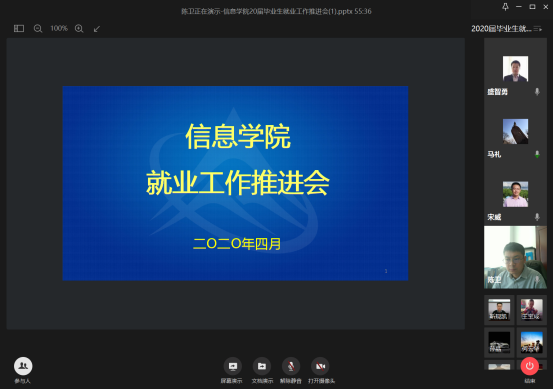Turn on the camera (打开摄像头)
Screen dimensions: 553x389
[x=320, y=366]
